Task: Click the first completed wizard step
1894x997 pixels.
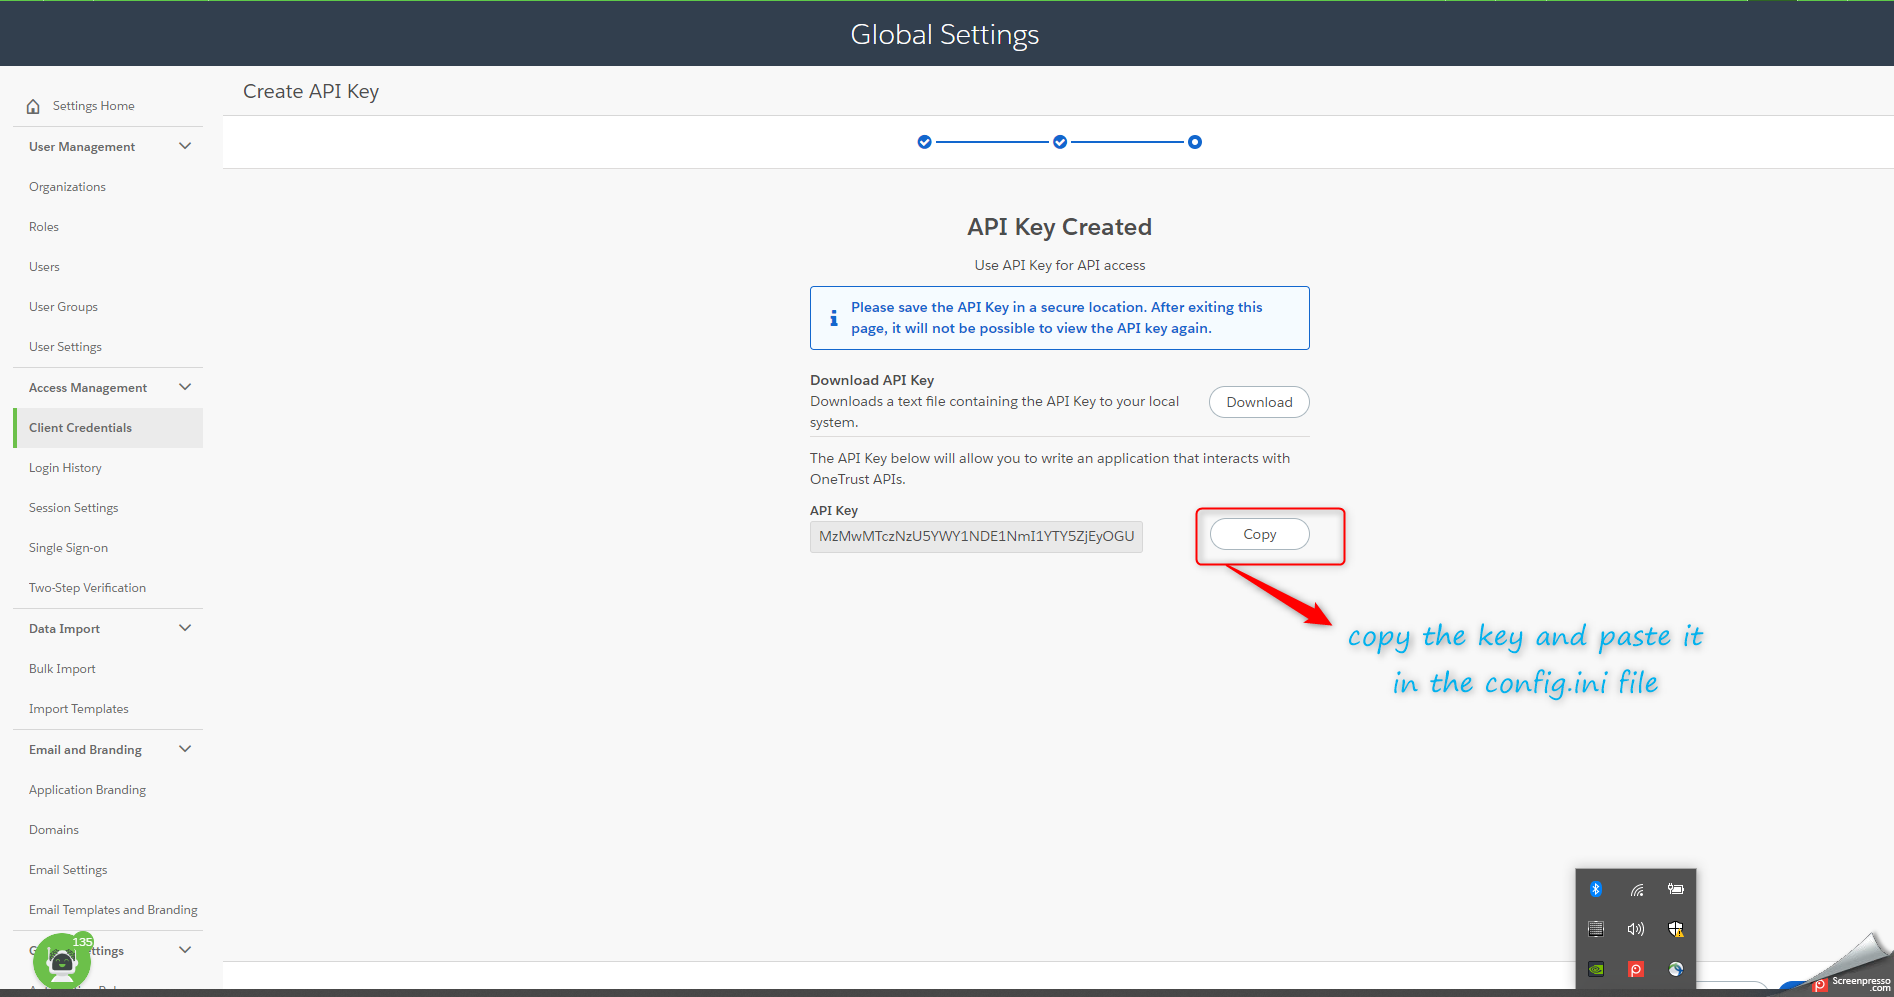Action: coord(924,142)
